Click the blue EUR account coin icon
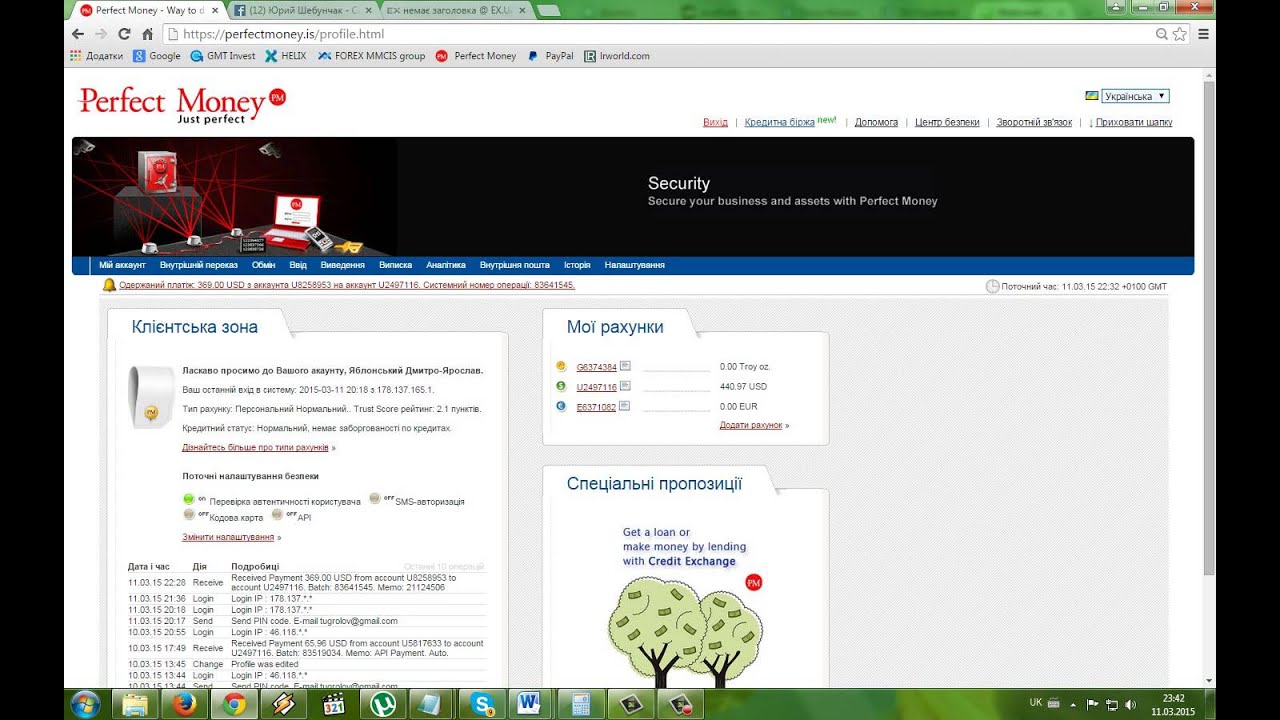The width and height of the screenshot is (1280, 720). [561, 406]
